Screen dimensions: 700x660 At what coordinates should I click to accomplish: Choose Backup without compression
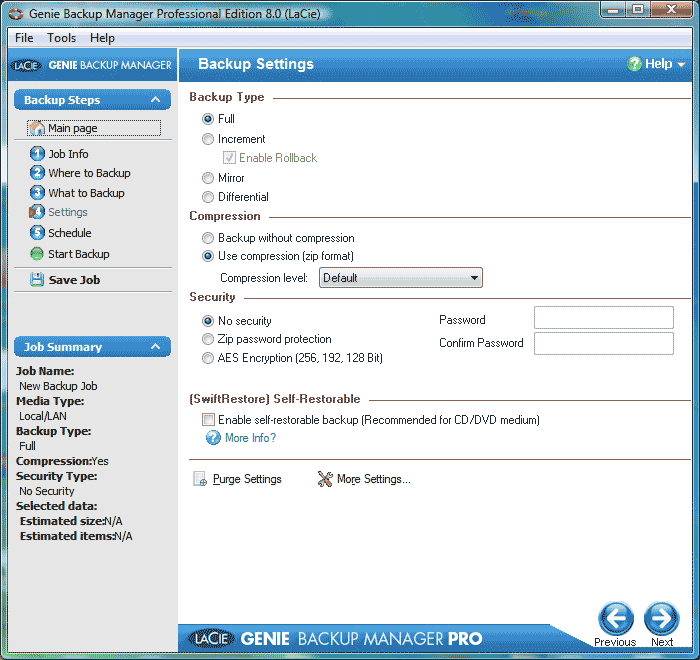point(208,238)
